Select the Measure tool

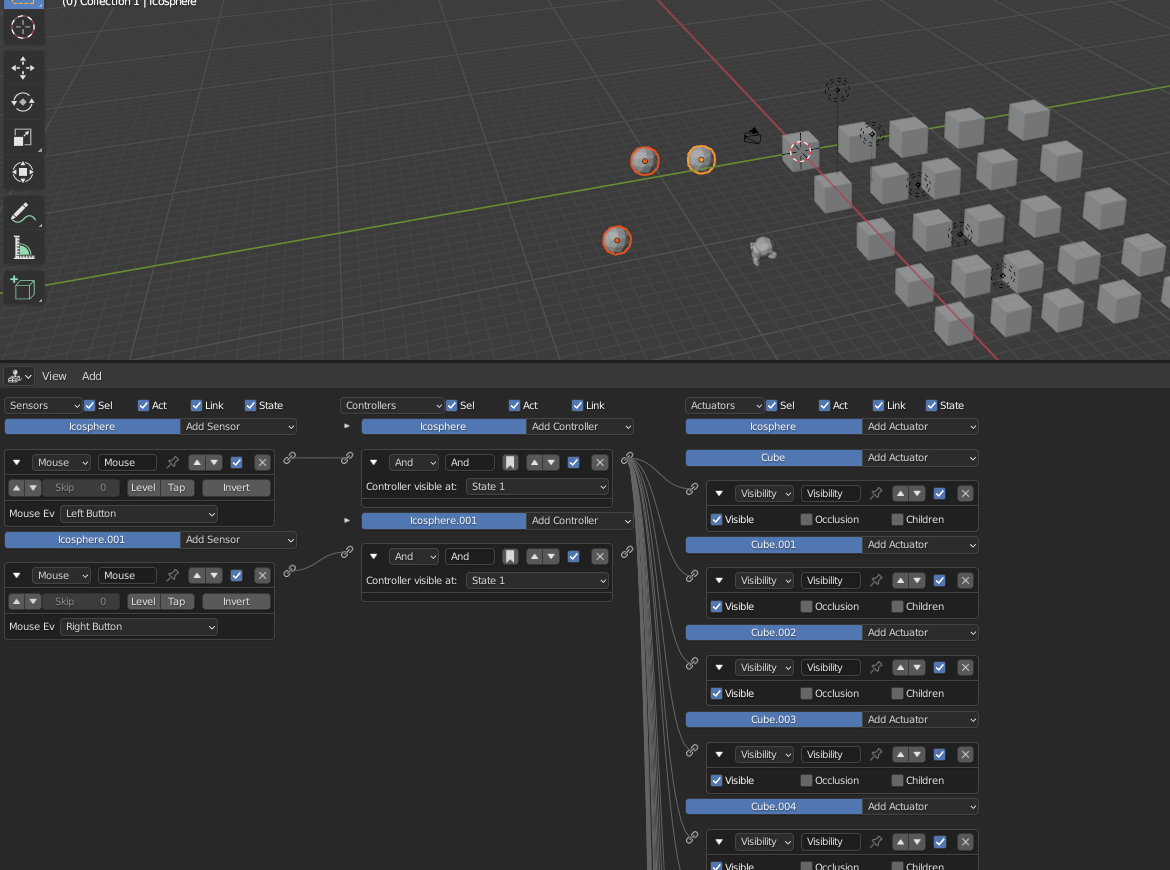[24, 245]
